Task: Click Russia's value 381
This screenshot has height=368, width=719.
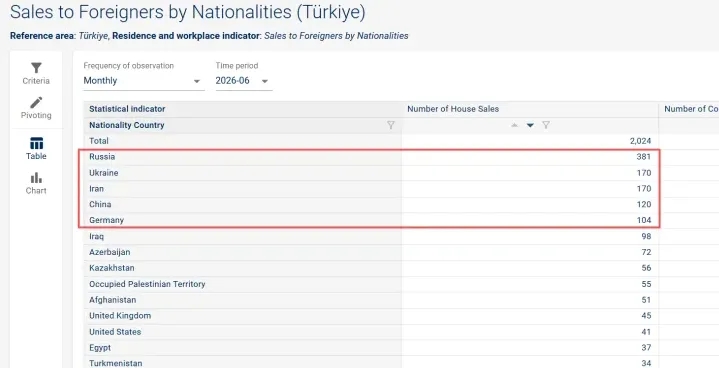Action: [x=644, y=157]
